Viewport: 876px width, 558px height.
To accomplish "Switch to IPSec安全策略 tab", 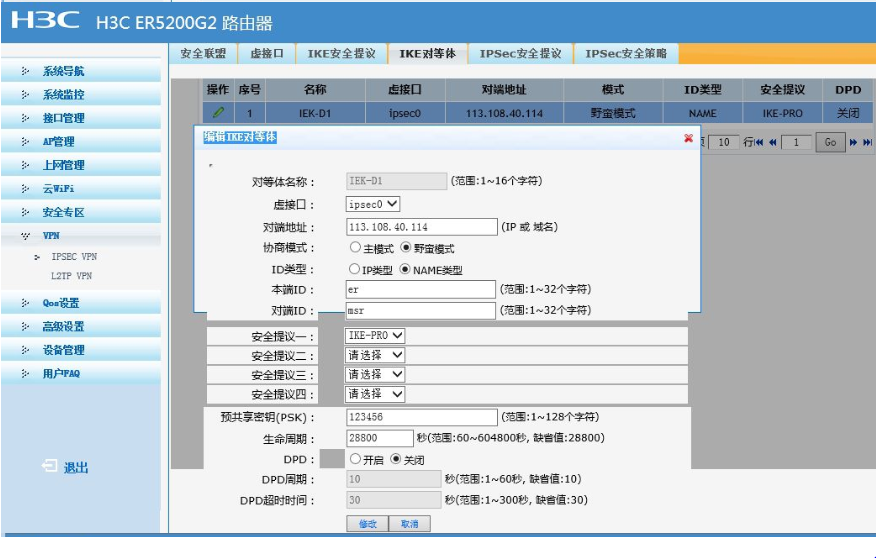I will click(x=626, y=54).
